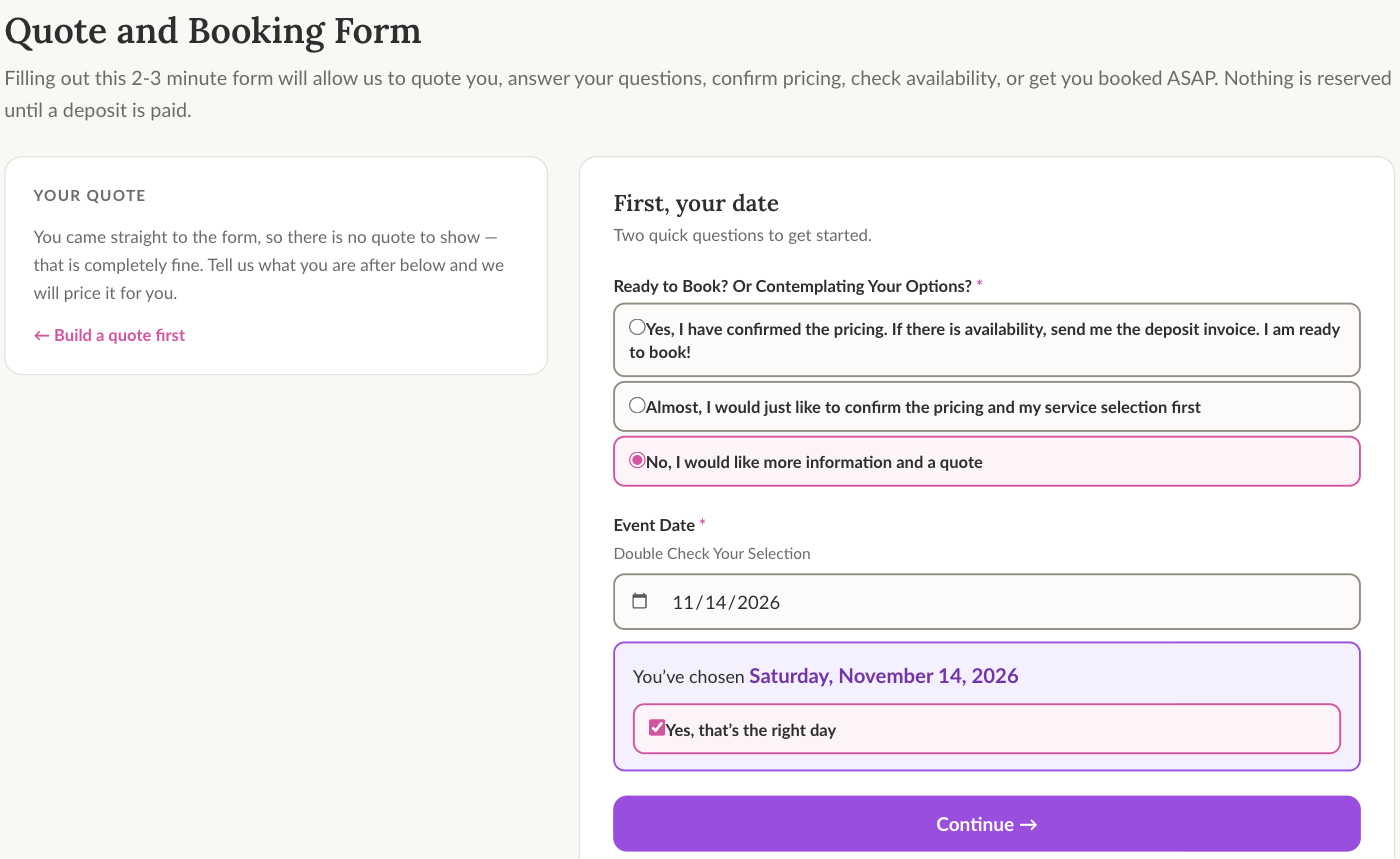Follow the 'Build a quote first' link

110,335
